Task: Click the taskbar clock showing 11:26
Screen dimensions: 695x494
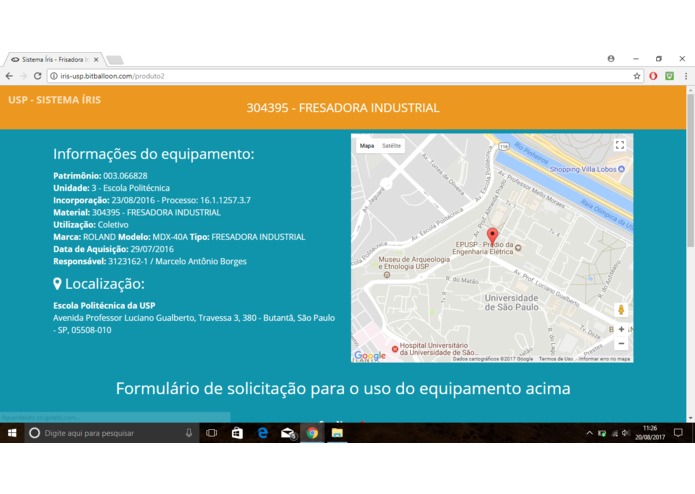Action: coord(650,433)
